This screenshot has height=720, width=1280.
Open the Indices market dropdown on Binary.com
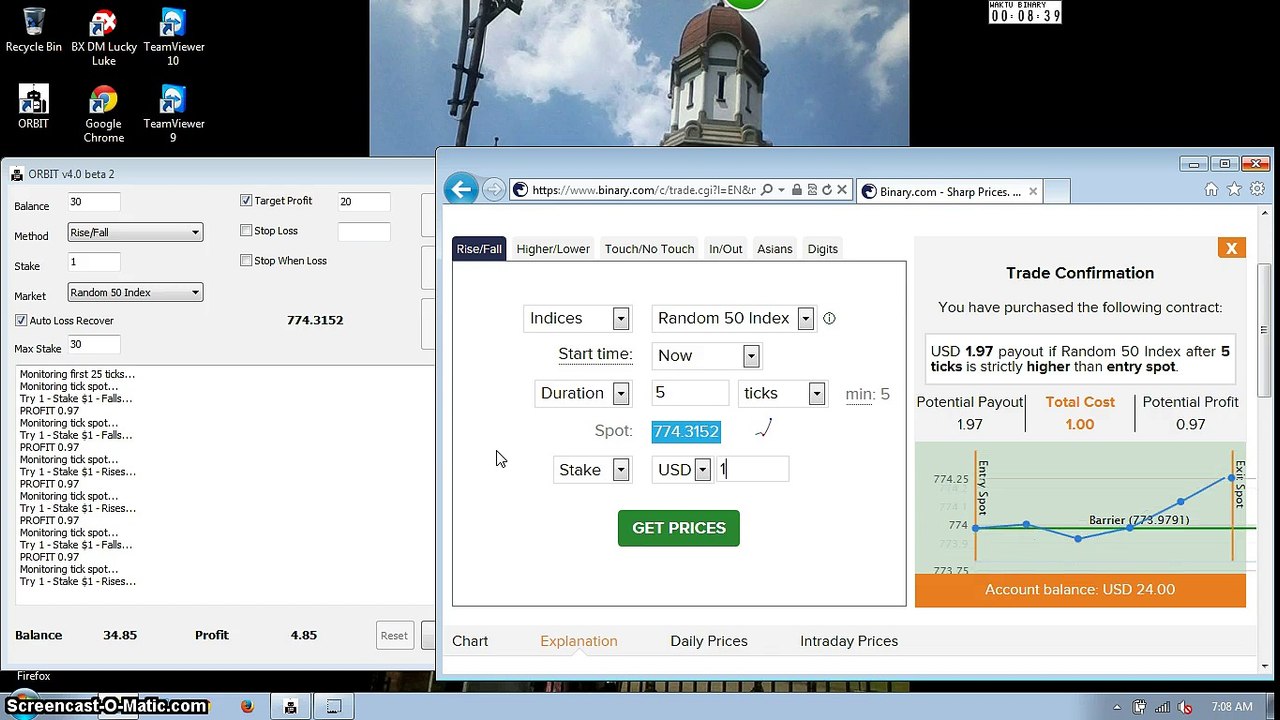577,318
